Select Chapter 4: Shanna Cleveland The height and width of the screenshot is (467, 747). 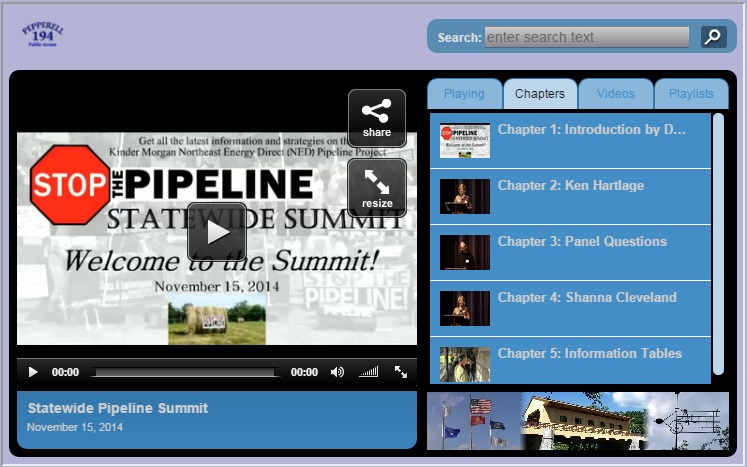point(570,308)
